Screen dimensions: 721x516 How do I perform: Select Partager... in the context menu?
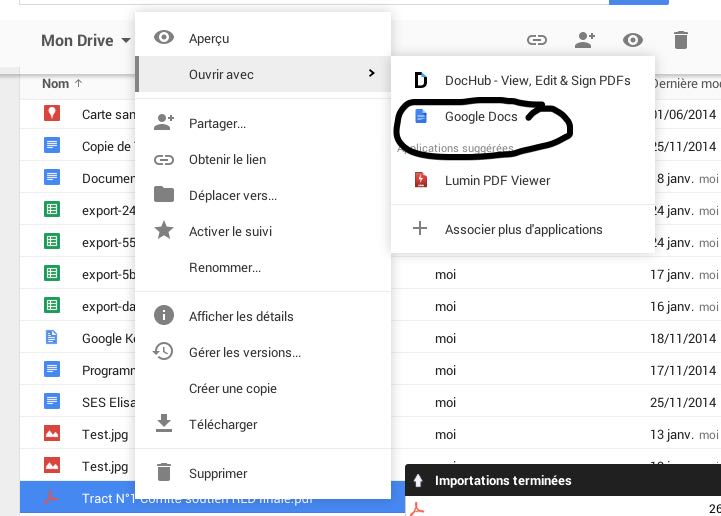point(263,123)
